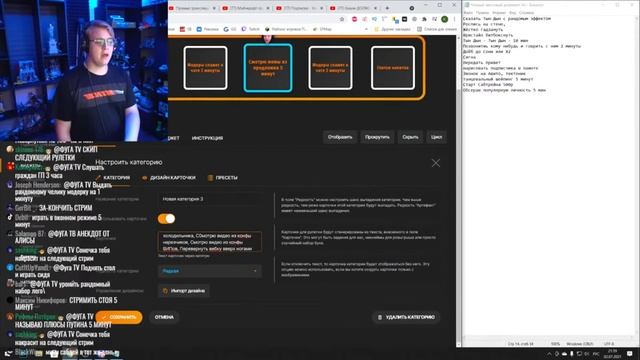
Task: Click the dark square extension icon
Action: tap(404, 19)
